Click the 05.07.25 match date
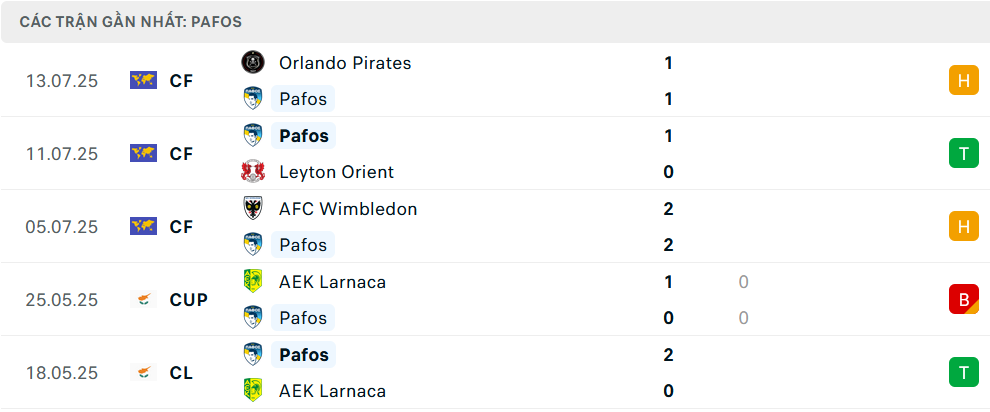 point(62,227)
